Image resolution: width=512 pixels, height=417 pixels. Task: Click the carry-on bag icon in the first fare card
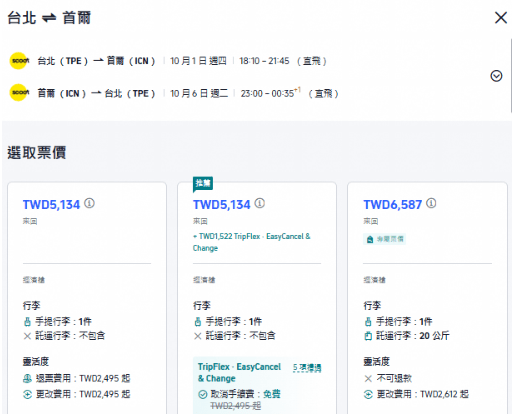tap(27, 322)
